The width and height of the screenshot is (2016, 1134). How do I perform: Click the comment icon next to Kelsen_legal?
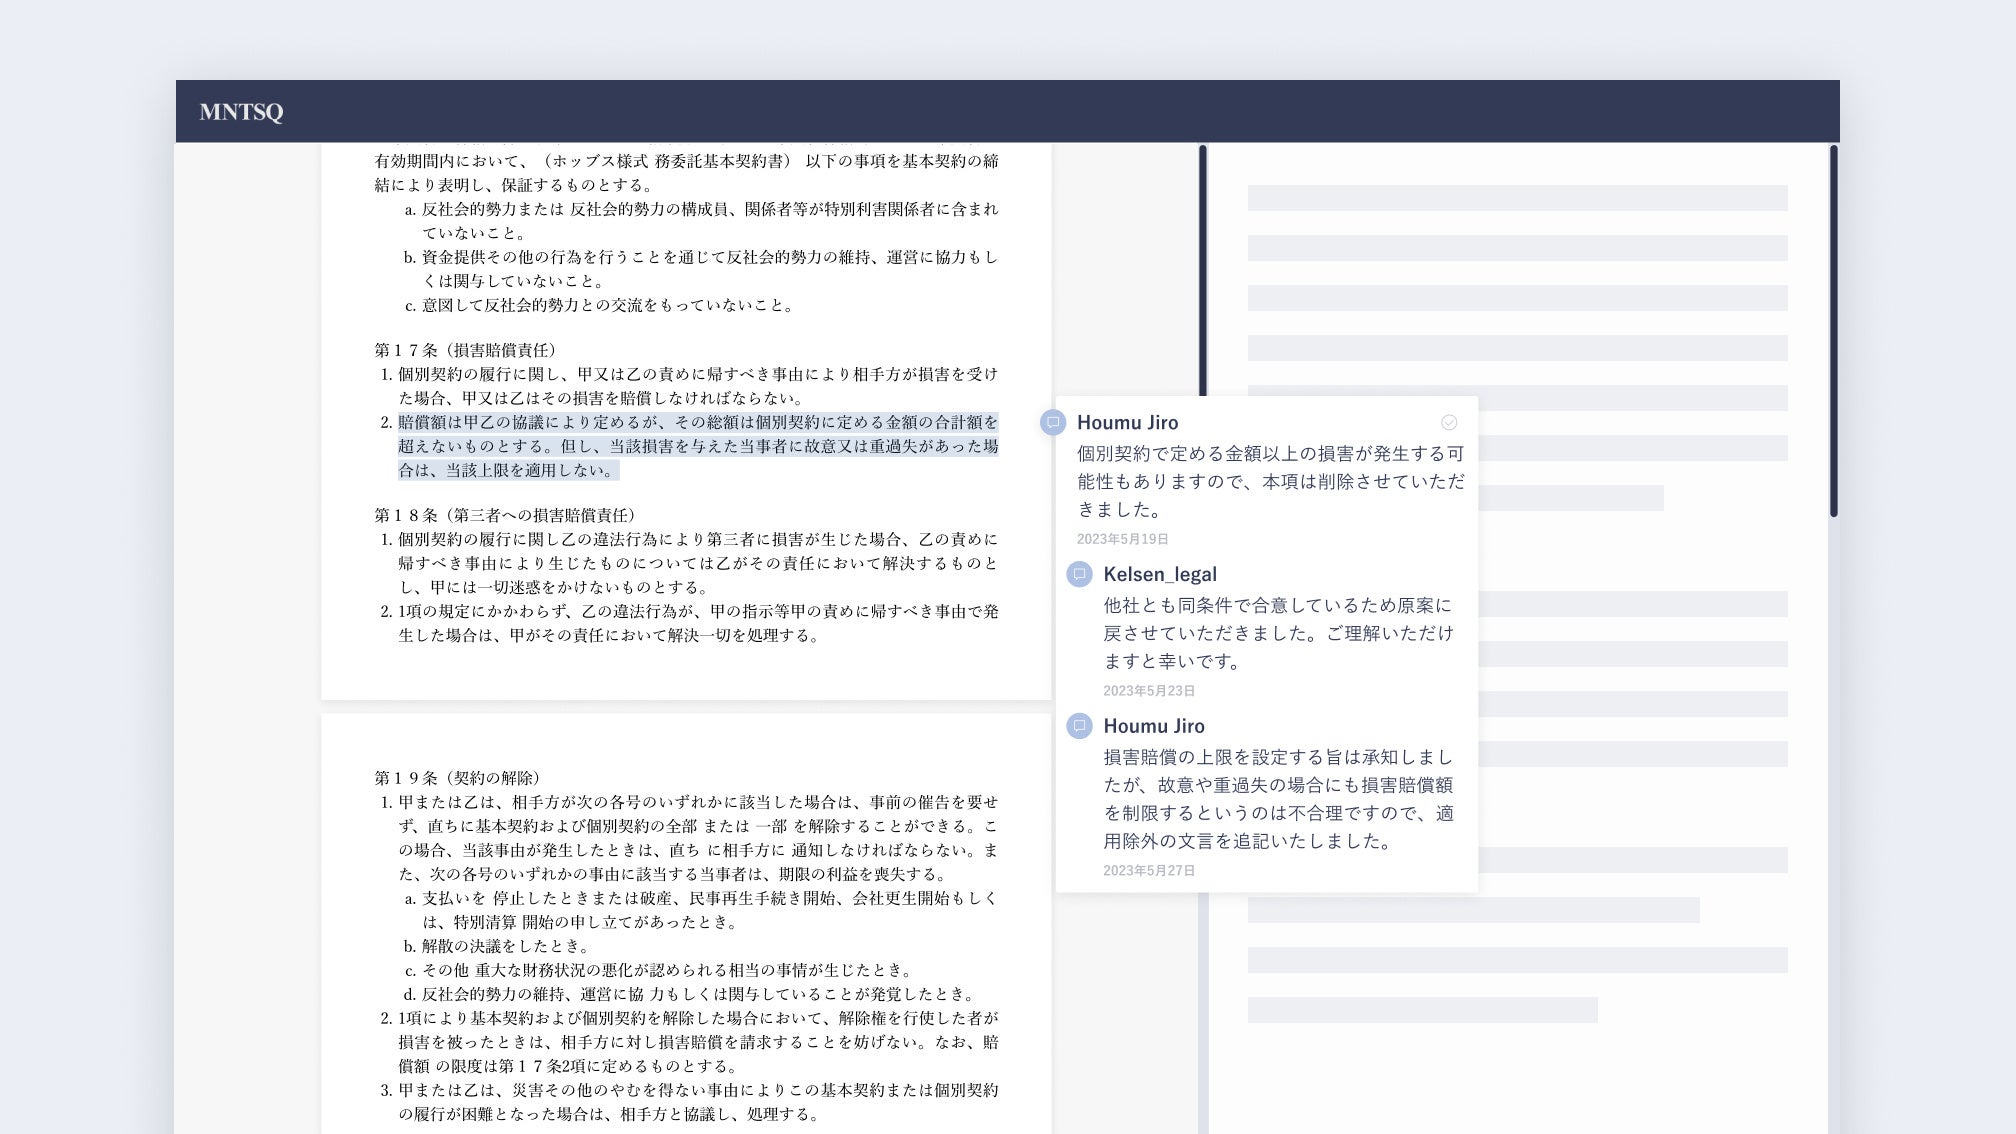tap(1078, 574)
